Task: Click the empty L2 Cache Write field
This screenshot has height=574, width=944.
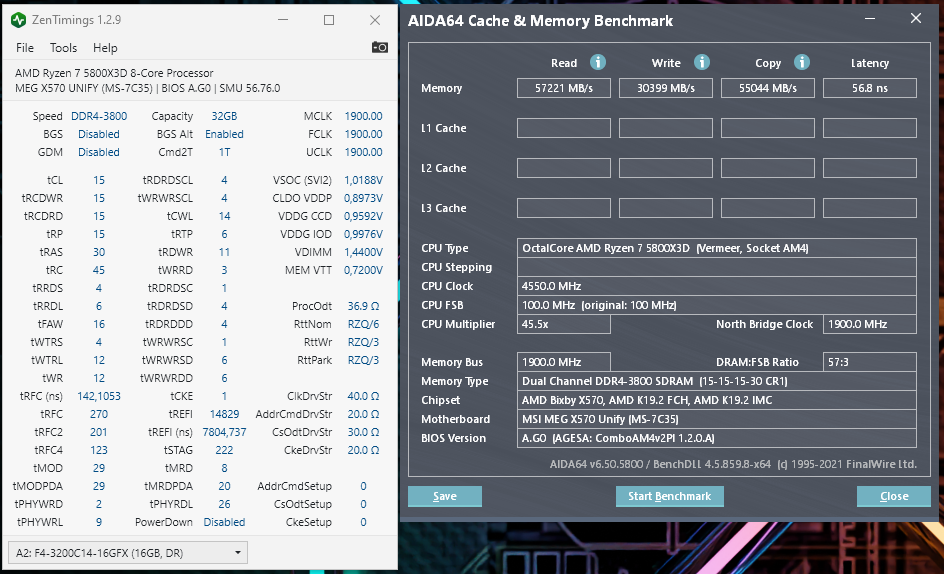Action: tap(666, 168)
